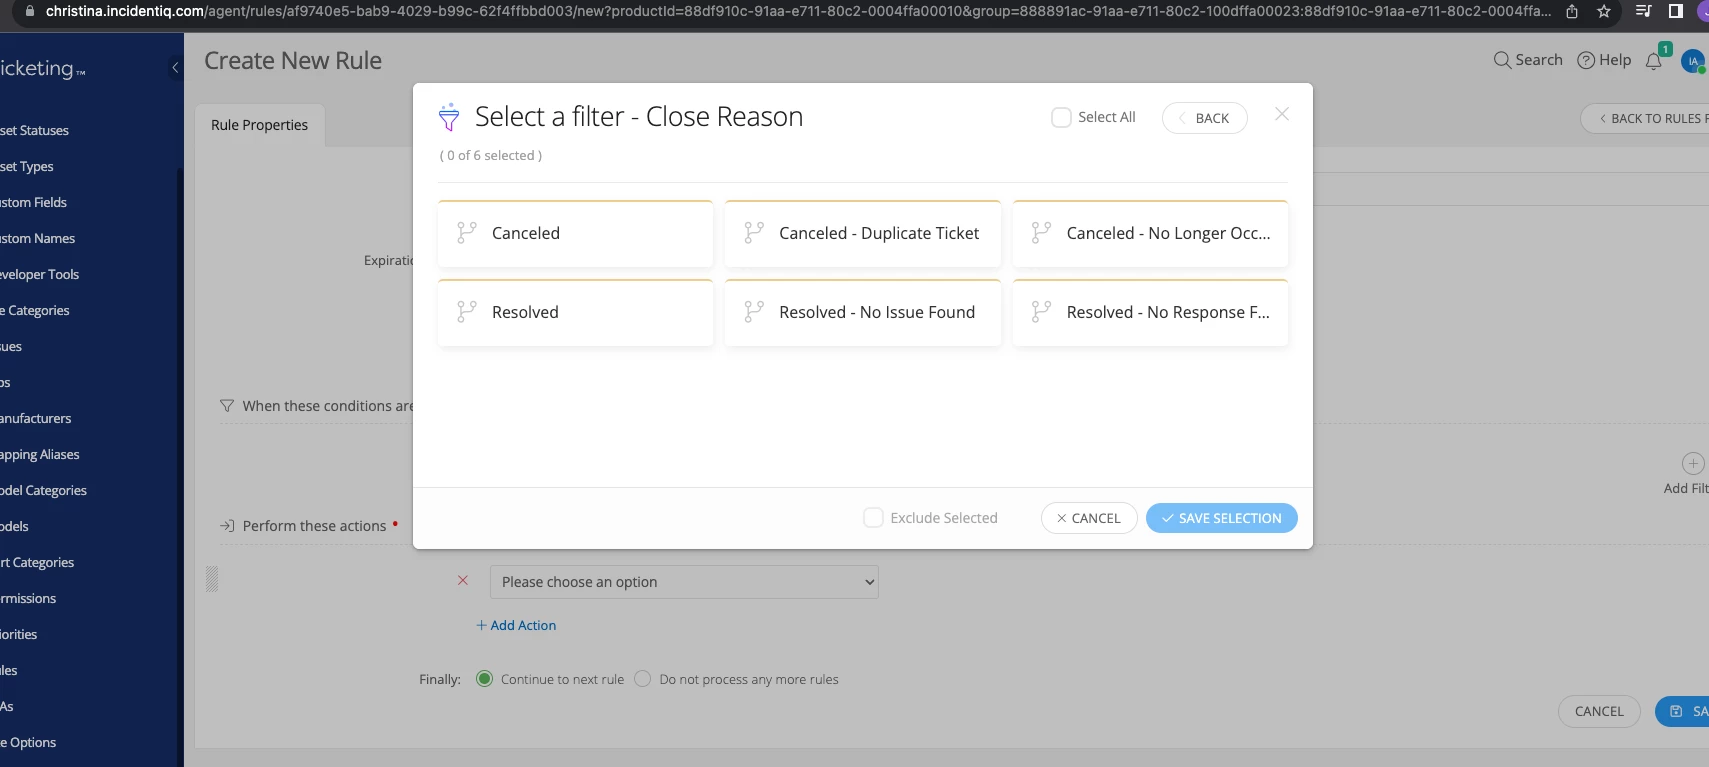This screenshot has width=1709, height=767.
Task: Click the browser share icon
Action: (x=1572, y=11)
